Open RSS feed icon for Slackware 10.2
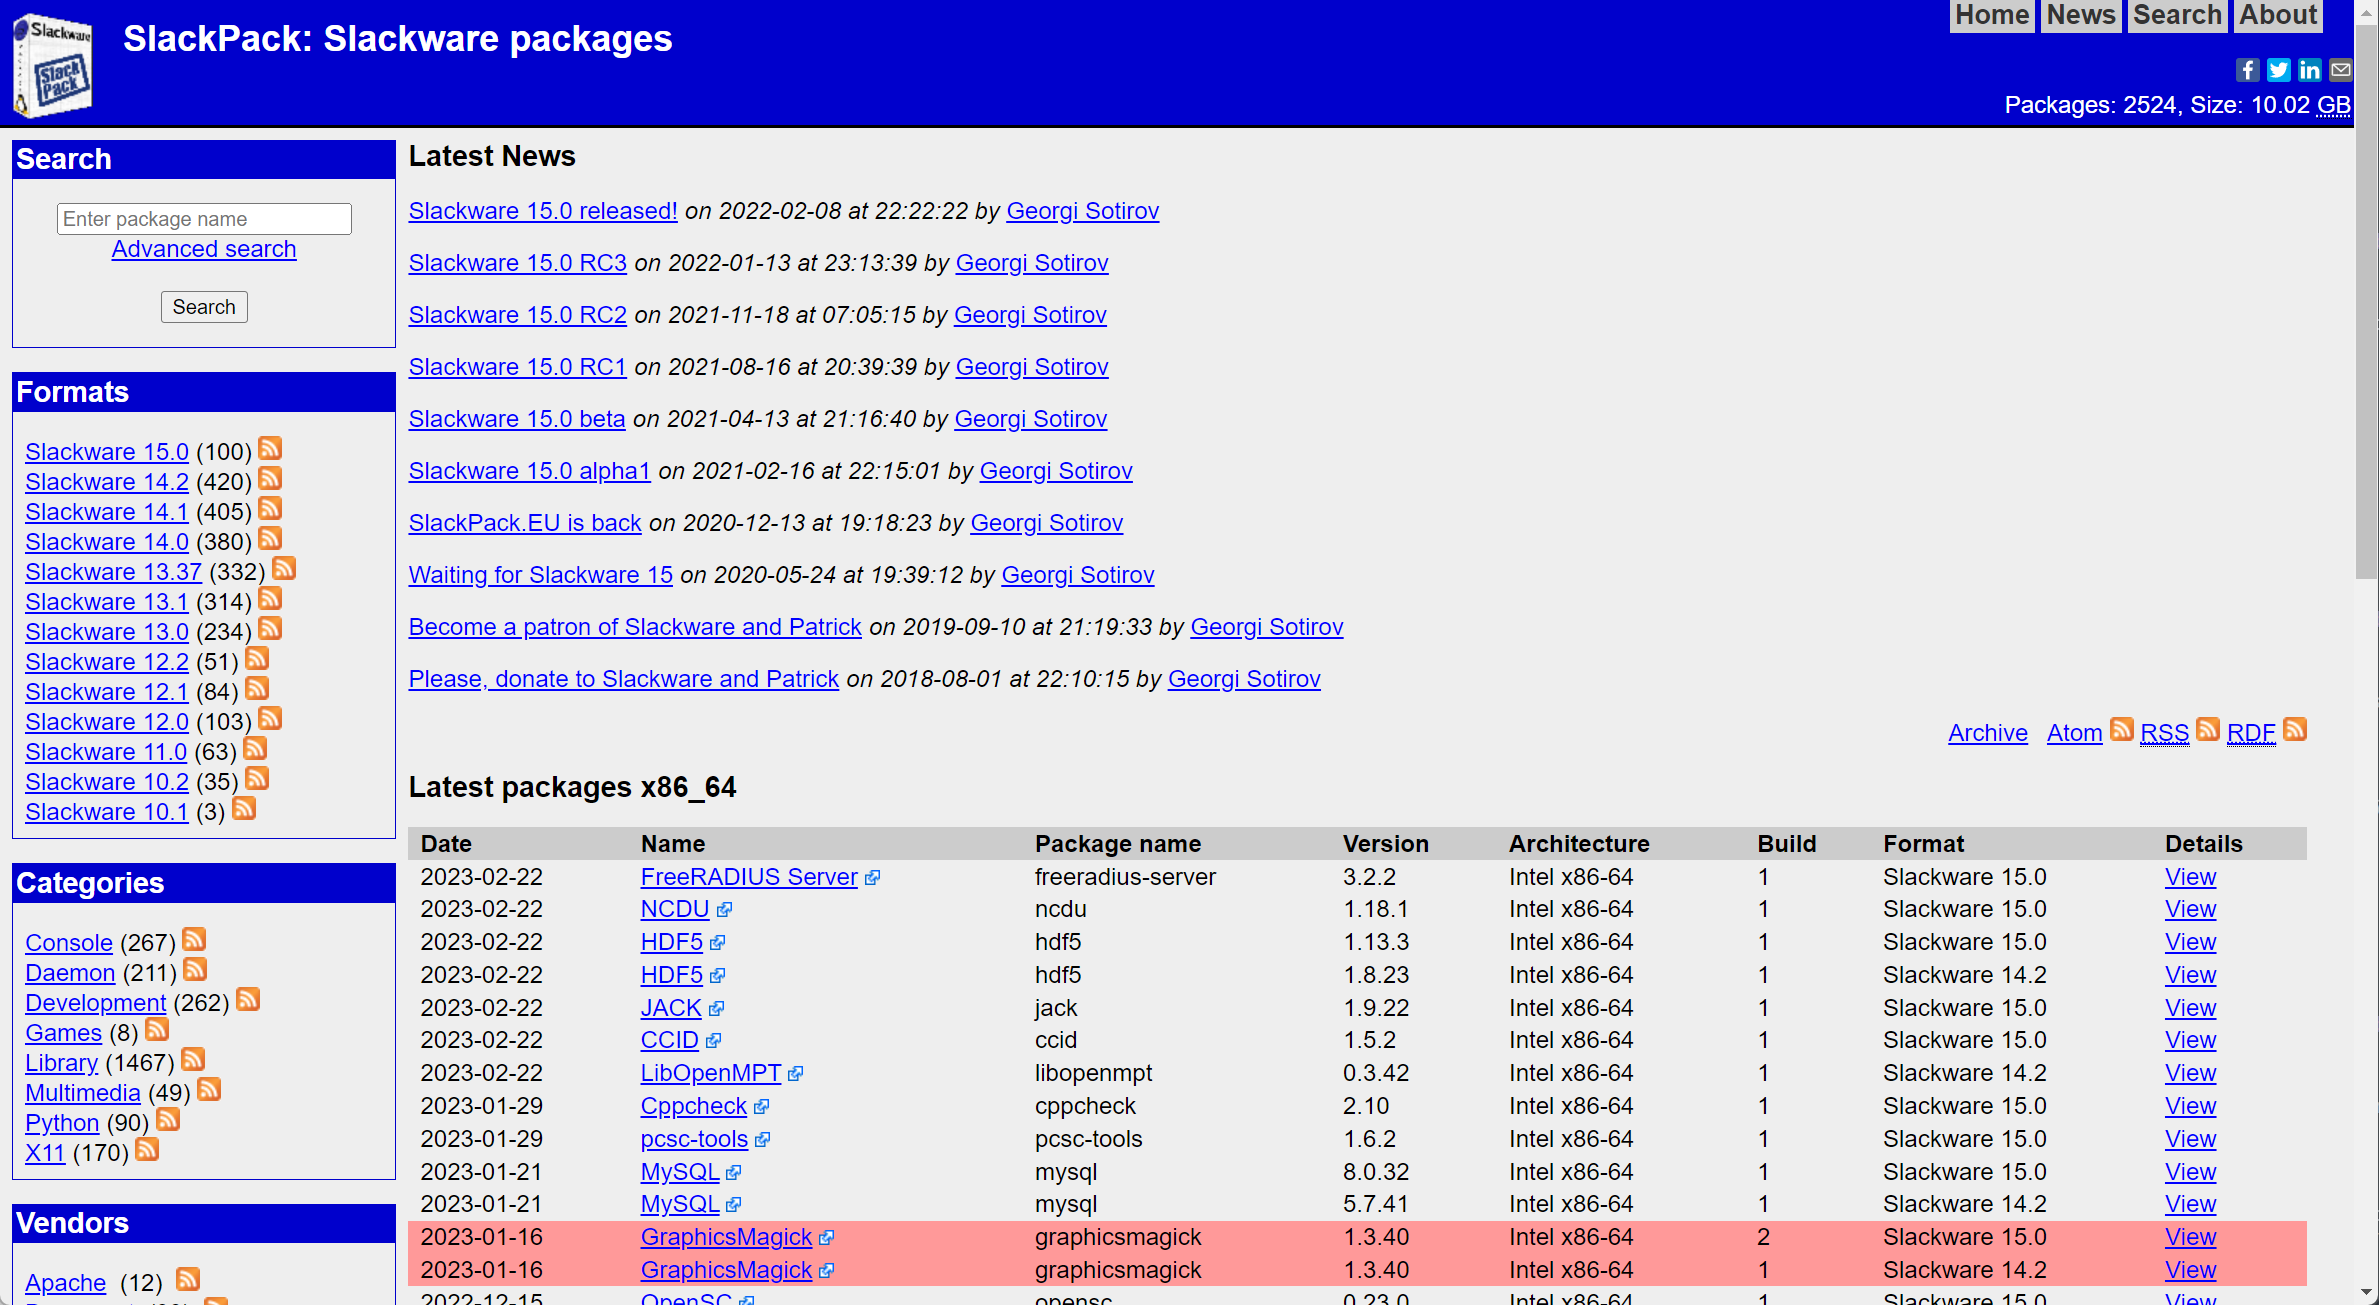The width and height of the screenshot is (2379, 1305). click(x=257, y=778)
